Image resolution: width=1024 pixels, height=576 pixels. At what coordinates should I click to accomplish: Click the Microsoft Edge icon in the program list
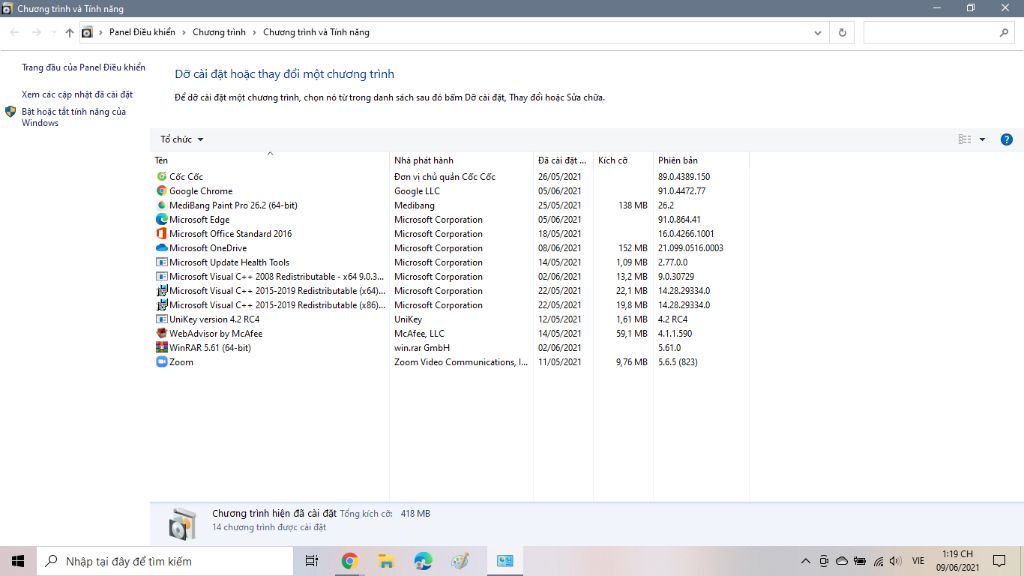161,219
